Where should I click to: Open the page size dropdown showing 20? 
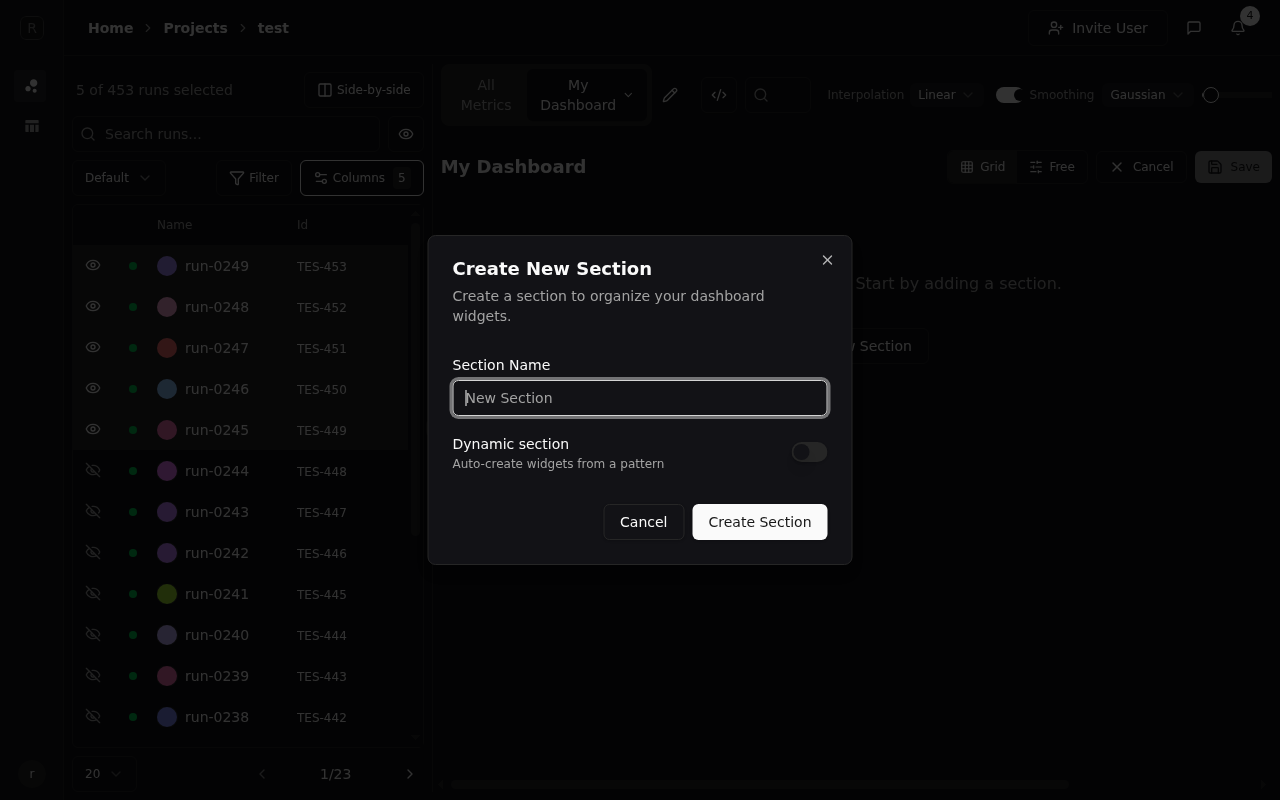coord(101,773)
